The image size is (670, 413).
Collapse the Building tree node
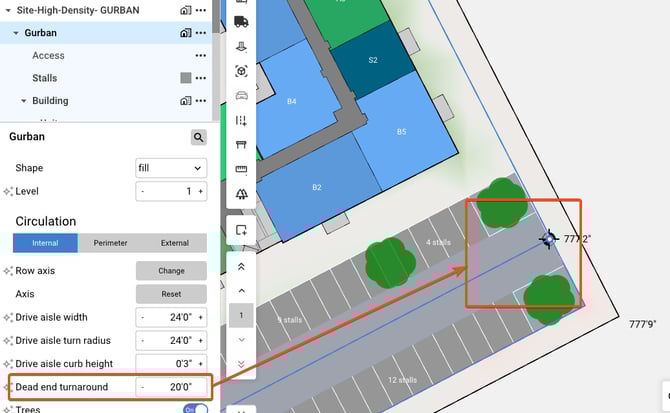tap(24, 101)
